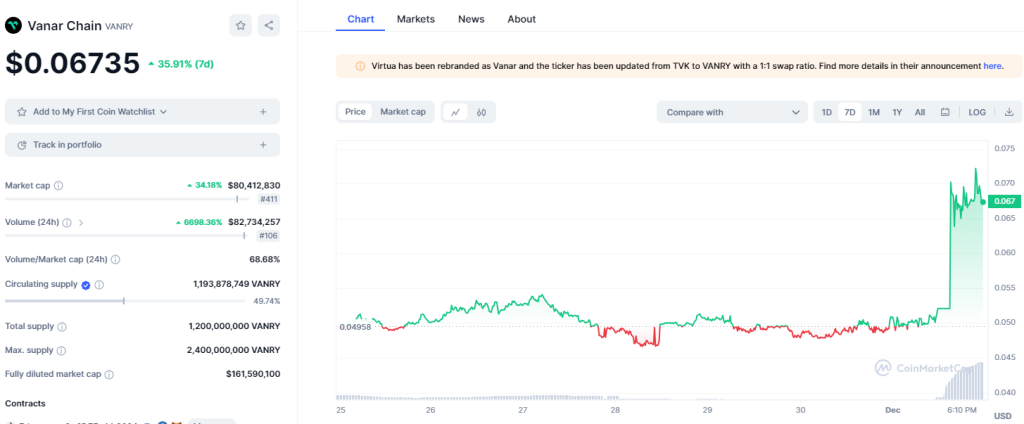Click Add to My First Coin Watchlist button
The height and width of the screenshot is (424, 1024).
[142, 112]
